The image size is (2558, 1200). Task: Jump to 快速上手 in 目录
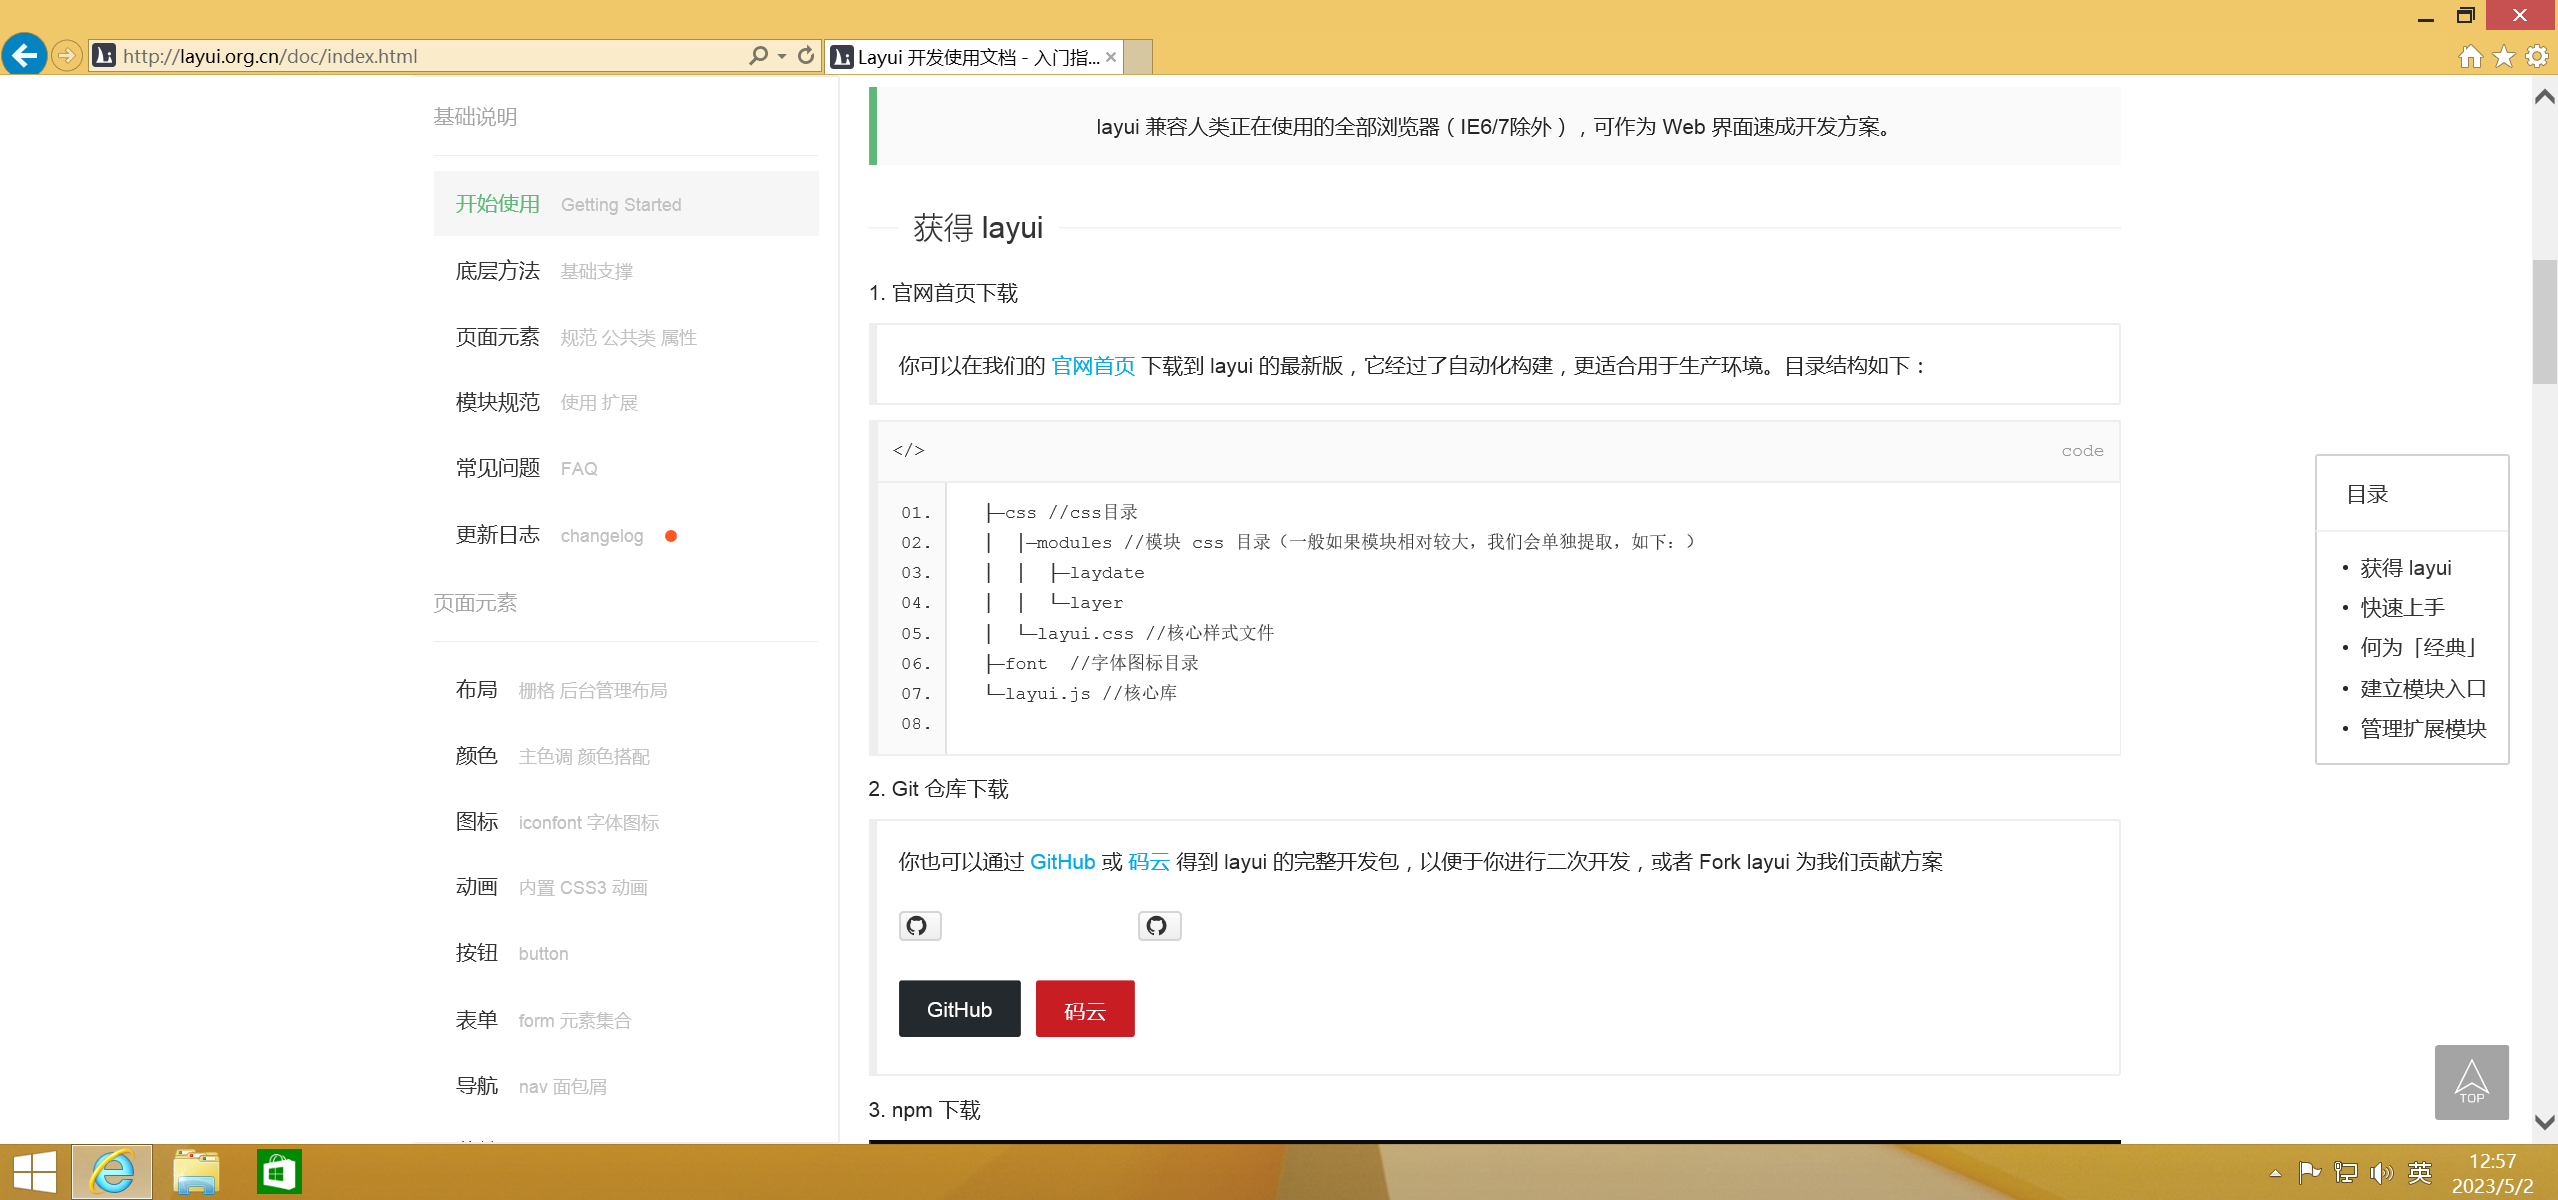click(2402, 608)
